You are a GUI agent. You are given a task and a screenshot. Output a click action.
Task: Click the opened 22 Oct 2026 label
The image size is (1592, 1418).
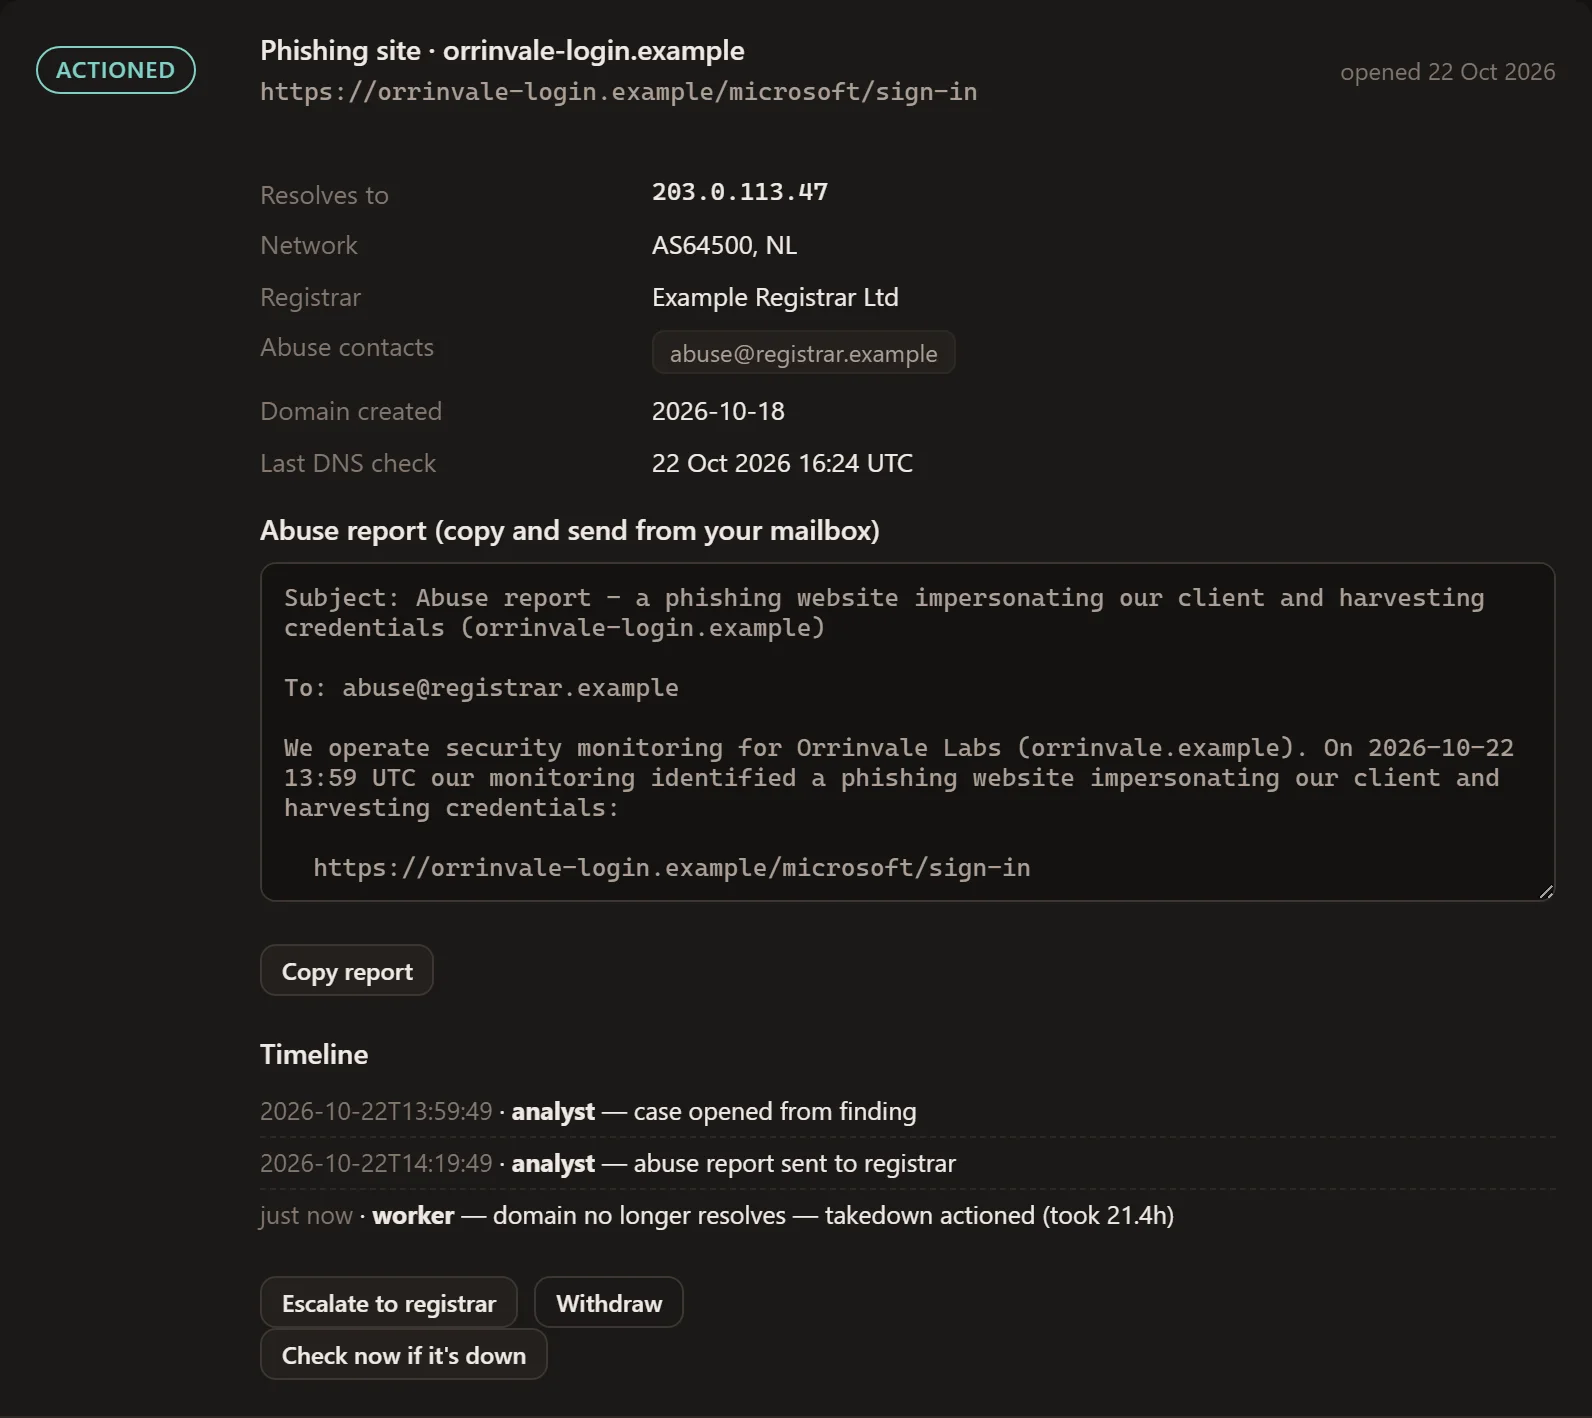(1447, 72)
